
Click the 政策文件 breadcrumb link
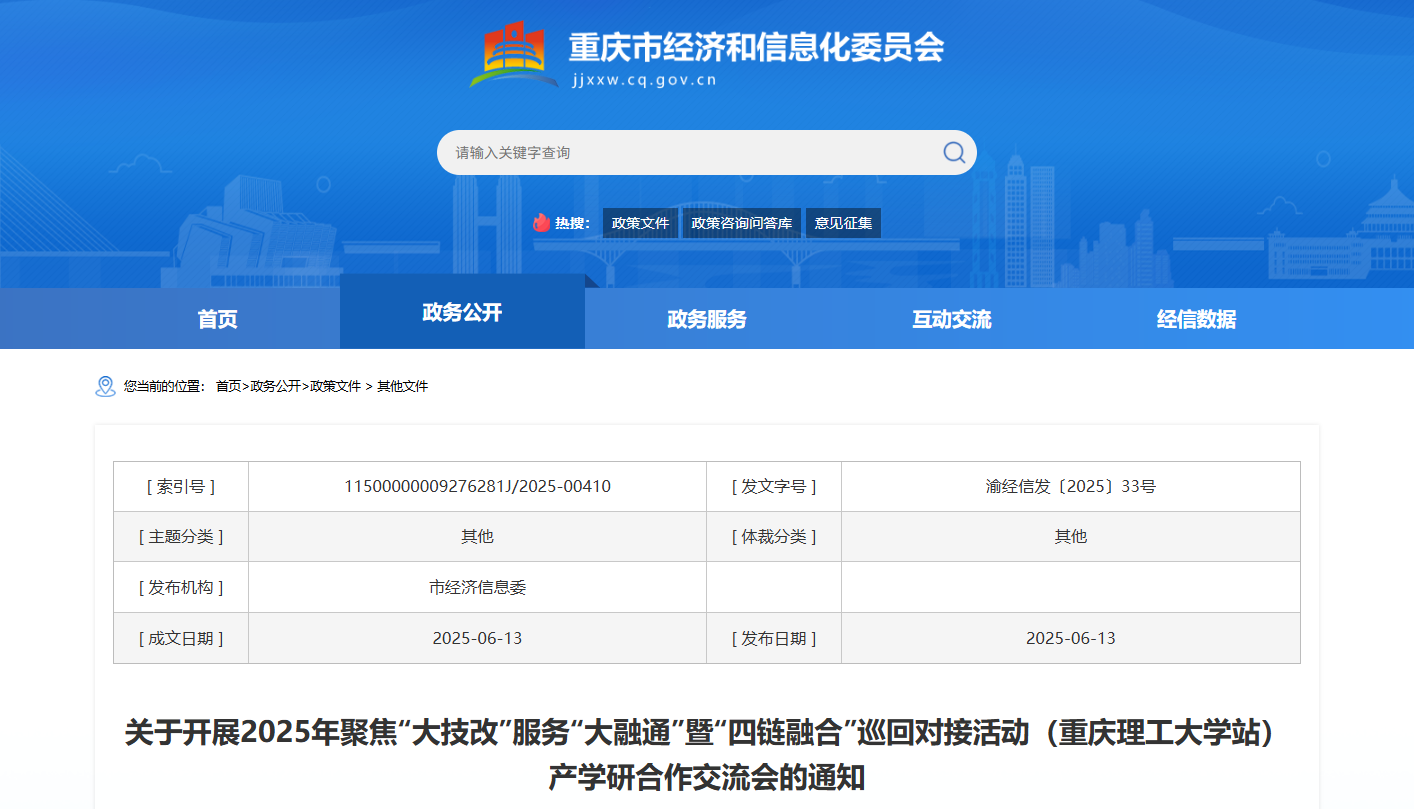[335, 386]
